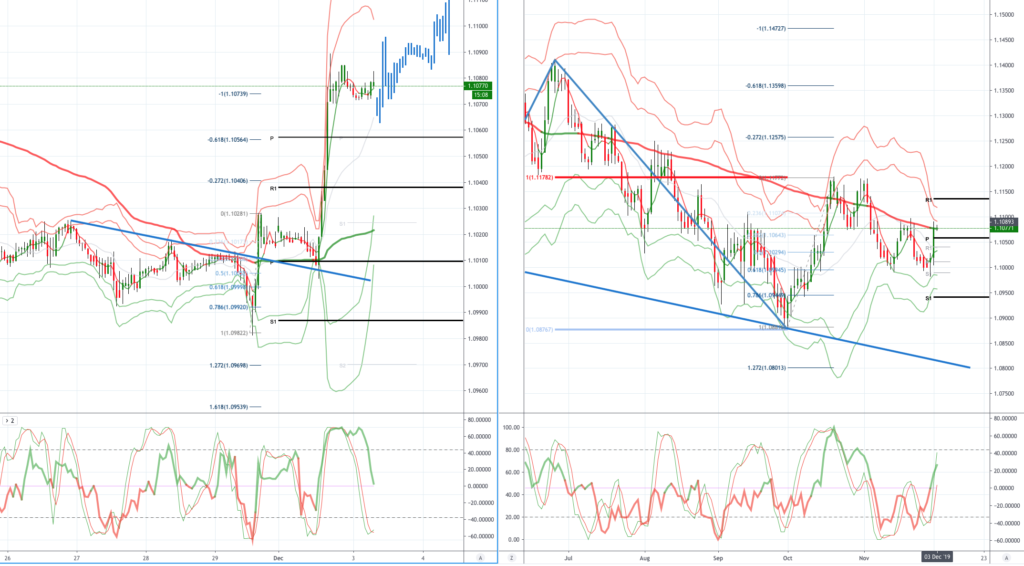Select the P pivot label on left chart
The image size is (1024, 566).
pos(272,138)
